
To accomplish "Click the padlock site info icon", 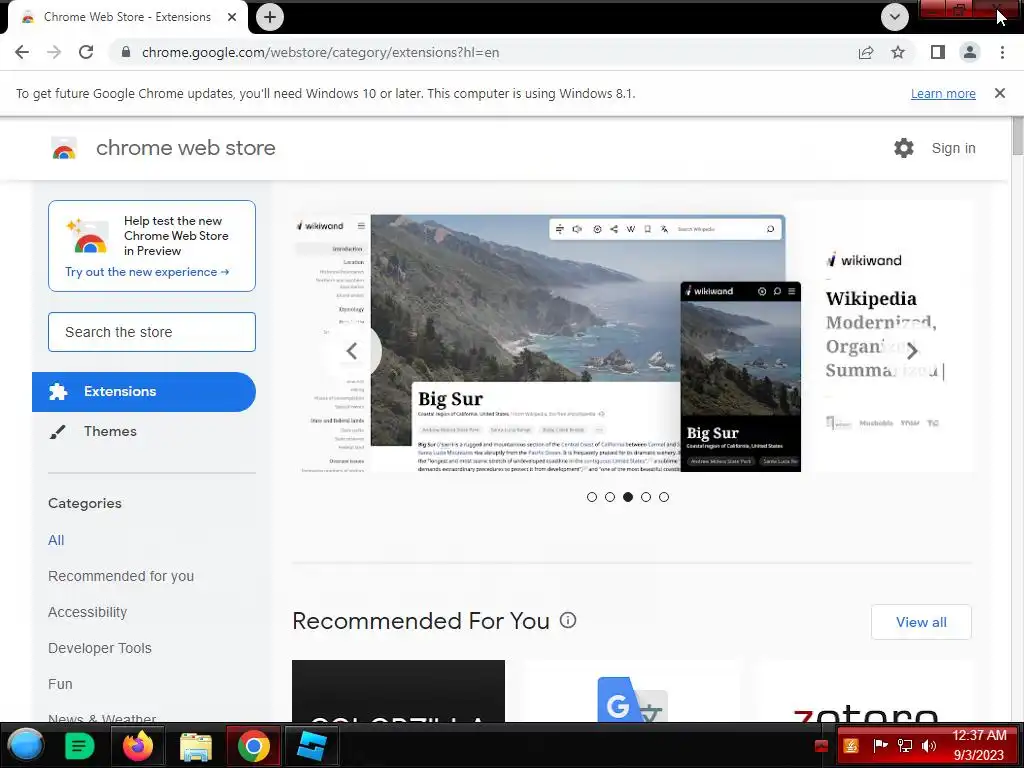I will tap(126, 52).
